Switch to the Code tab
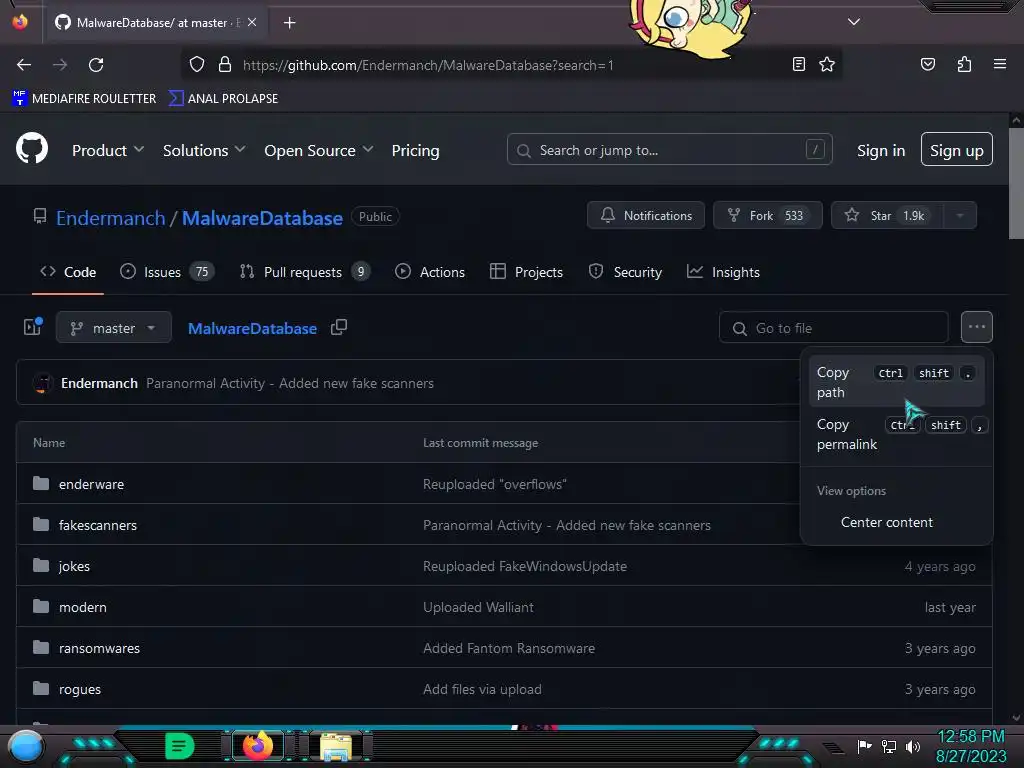Viewport: 1024px width, 768px height. [68, 272]
